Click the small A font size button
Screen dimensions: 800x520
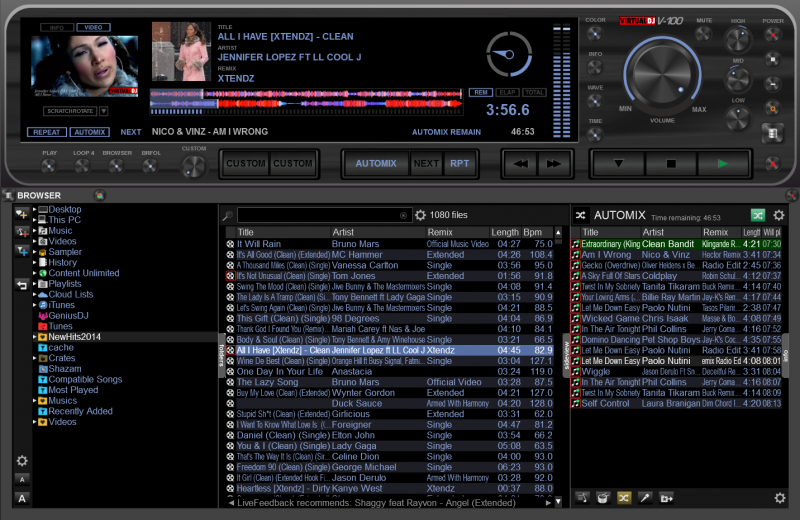pyautogui.click(x=22, y=480)
